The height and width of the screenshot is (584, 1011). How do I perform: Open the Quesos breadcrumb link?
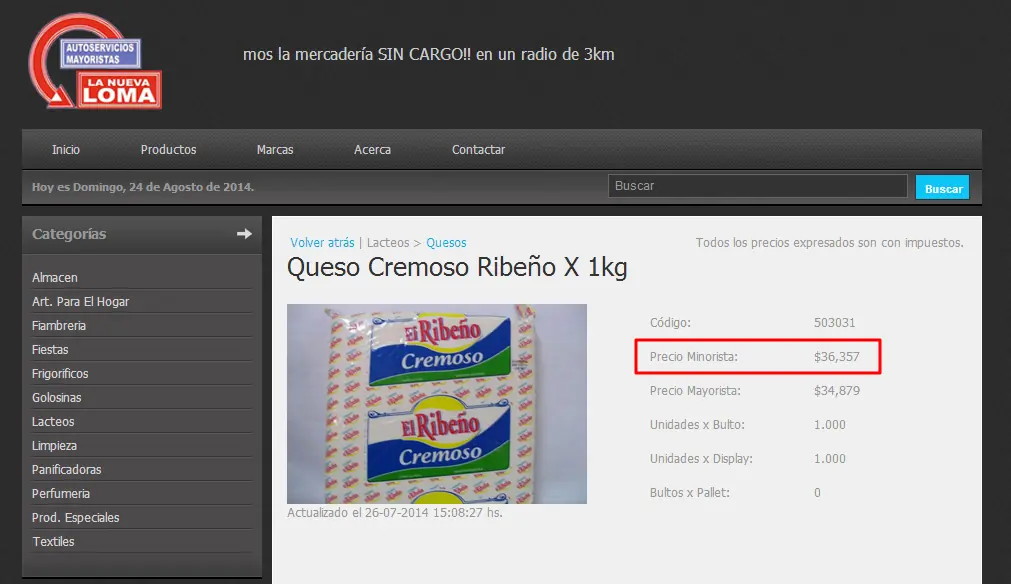click(x=446, y=242)
